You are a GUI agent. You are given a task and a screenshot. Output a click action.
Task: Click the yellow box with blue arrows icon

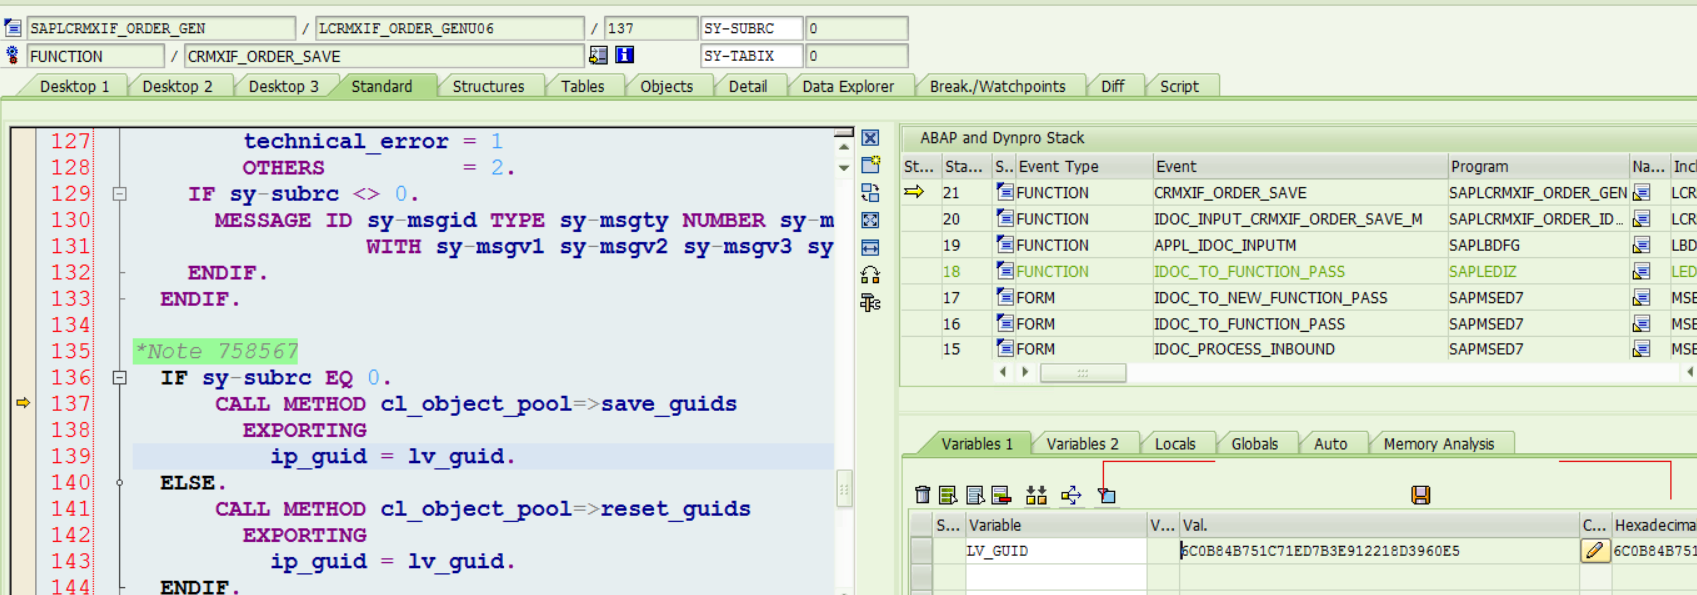coord(1071,495)
